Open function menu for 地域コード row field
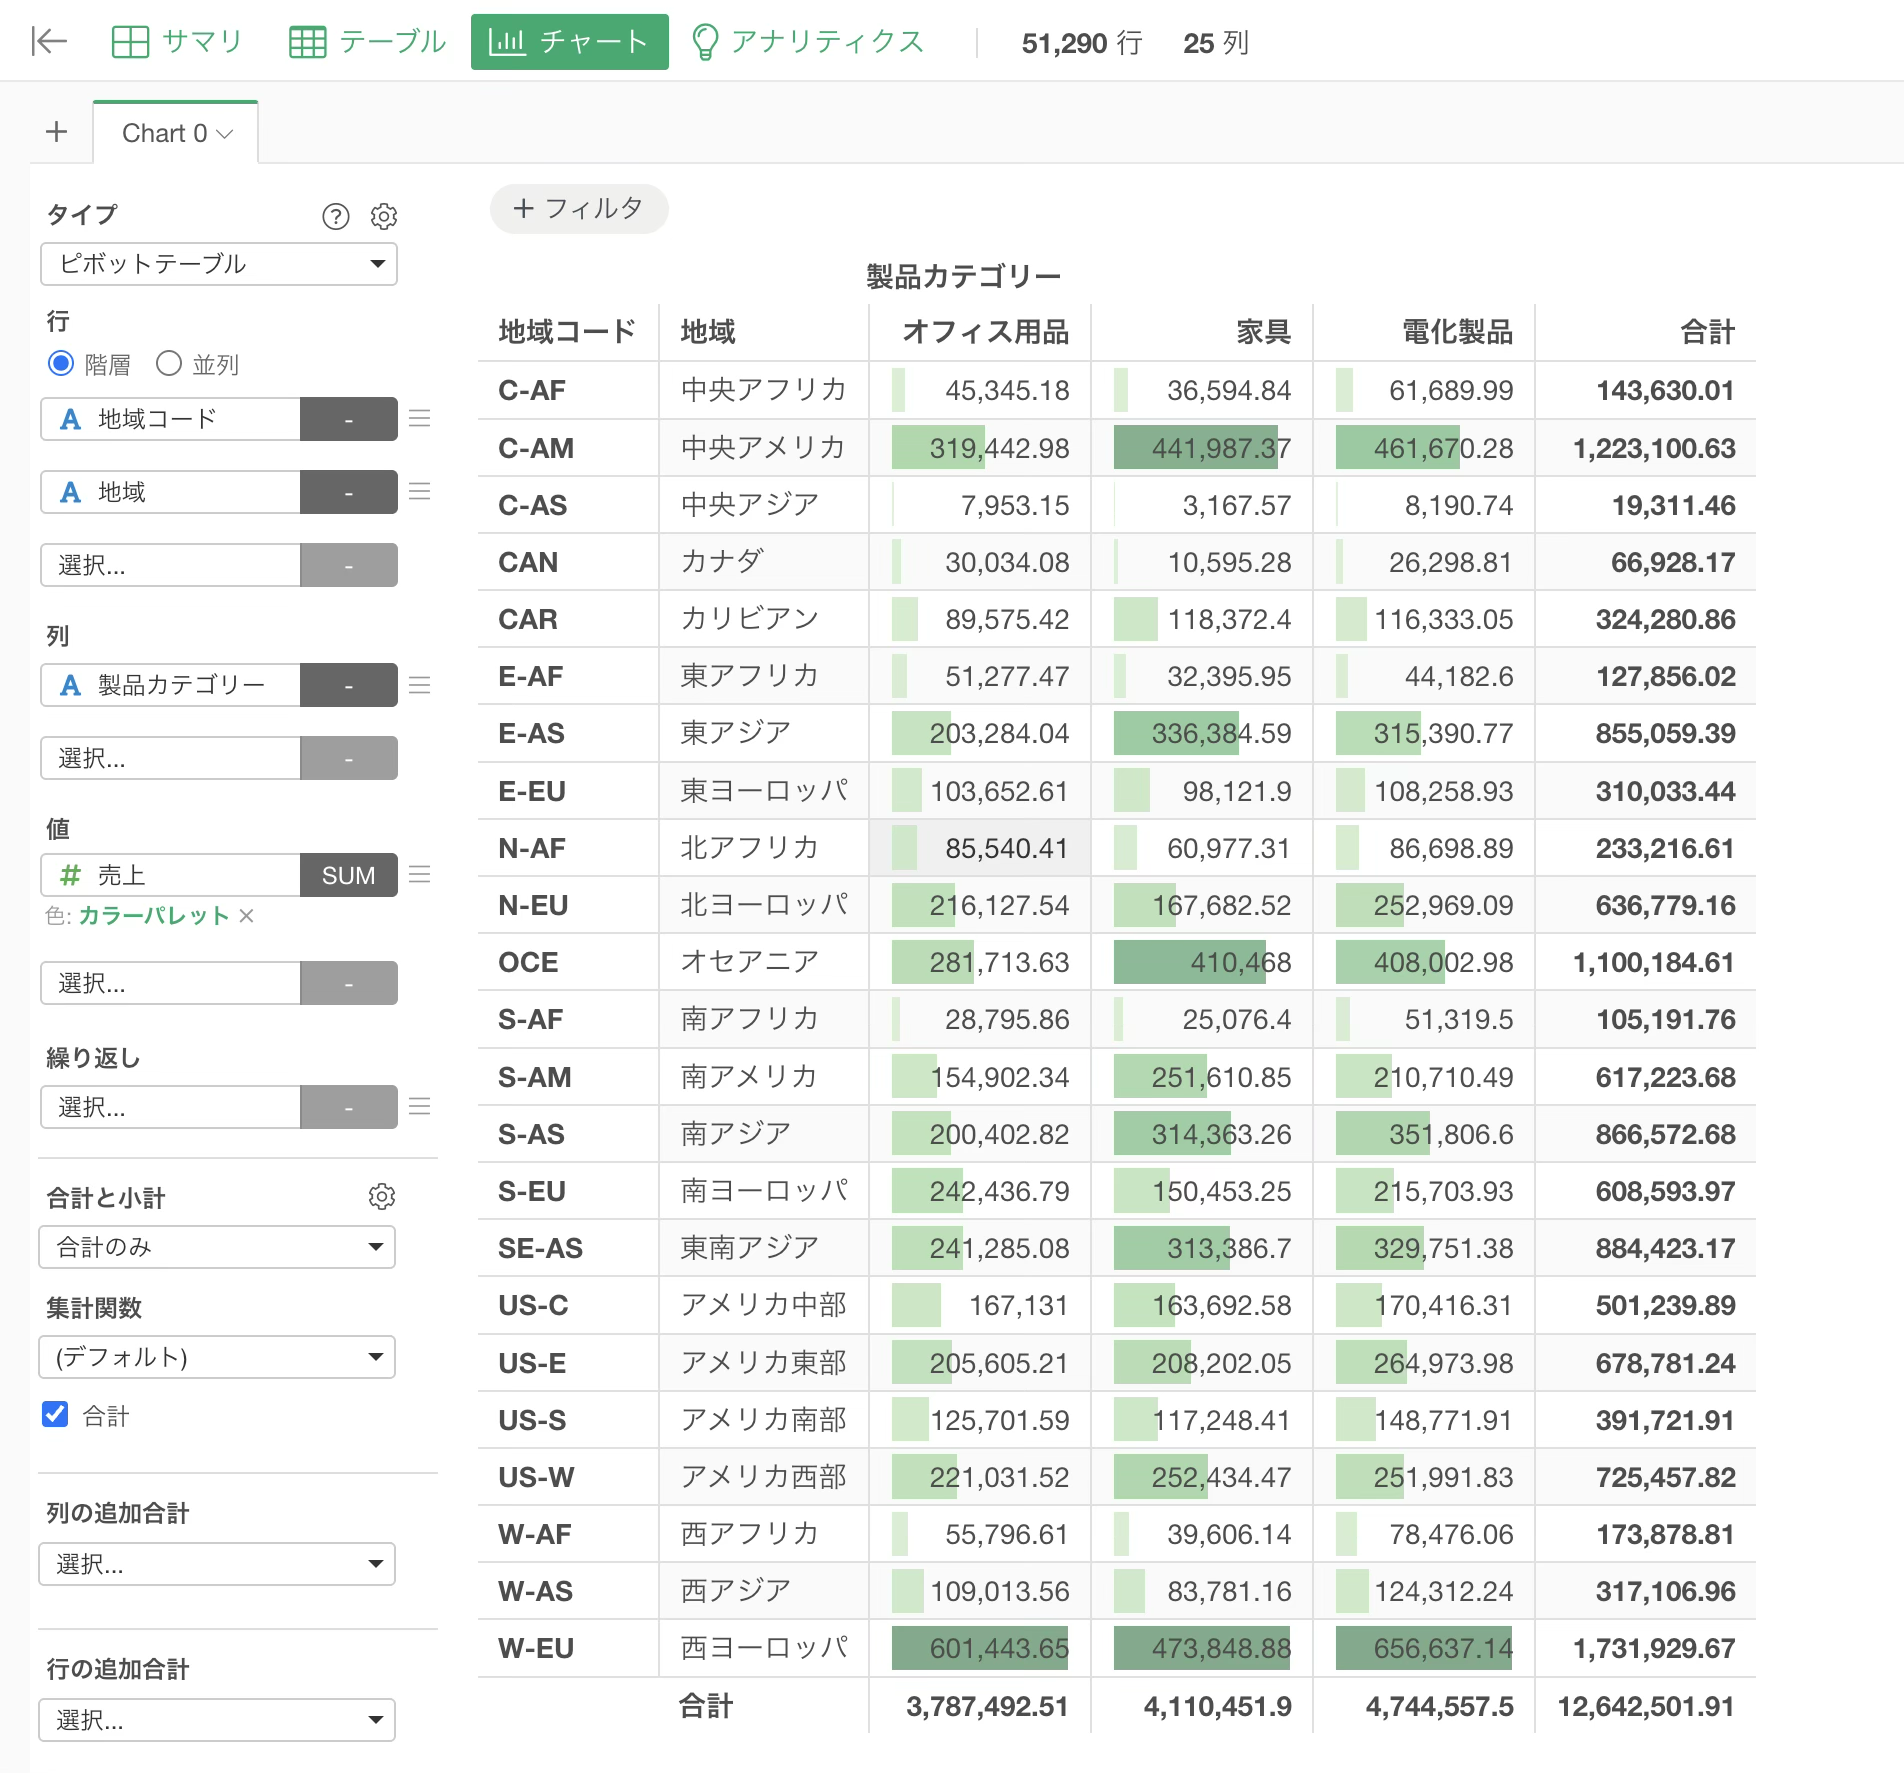The height and width of the screenshot is (1773, 1904). click(349, 419)
